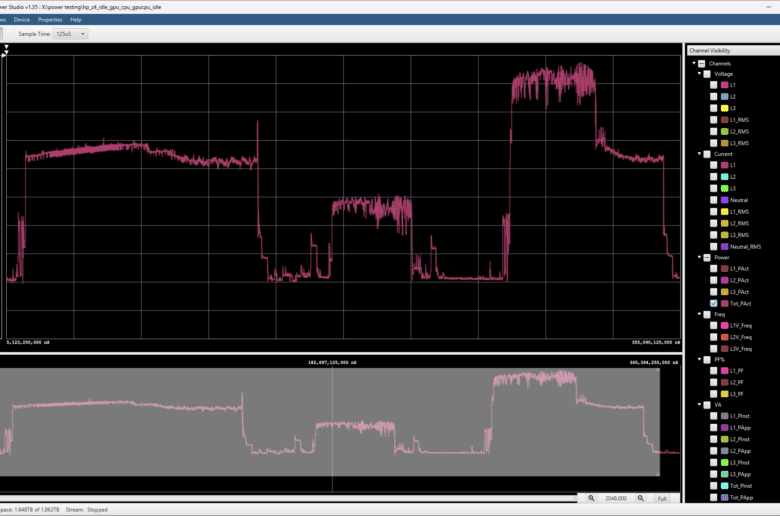The height and width of the screenshot is (516, 780).
Task: Open the Help menu
Action: (76, 19)
